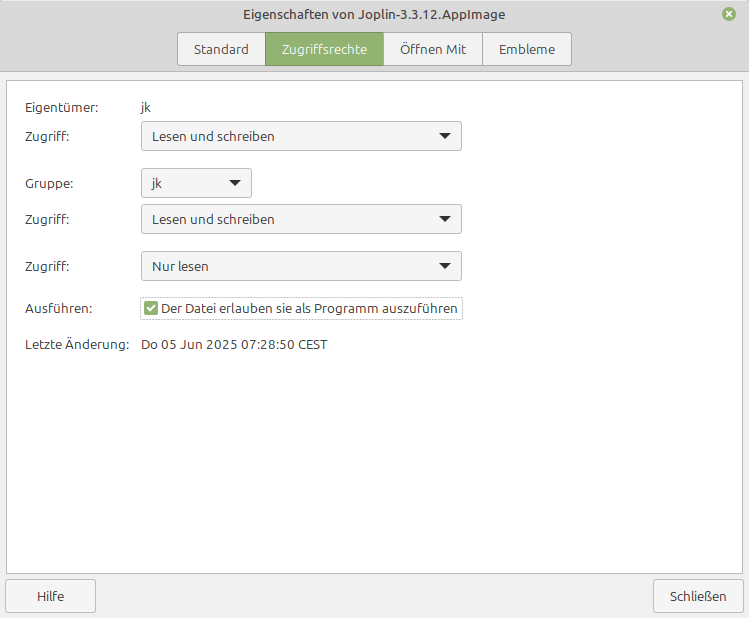
Task: Open the Gruppe 'jk' dropdown
Action: [196, 183]
